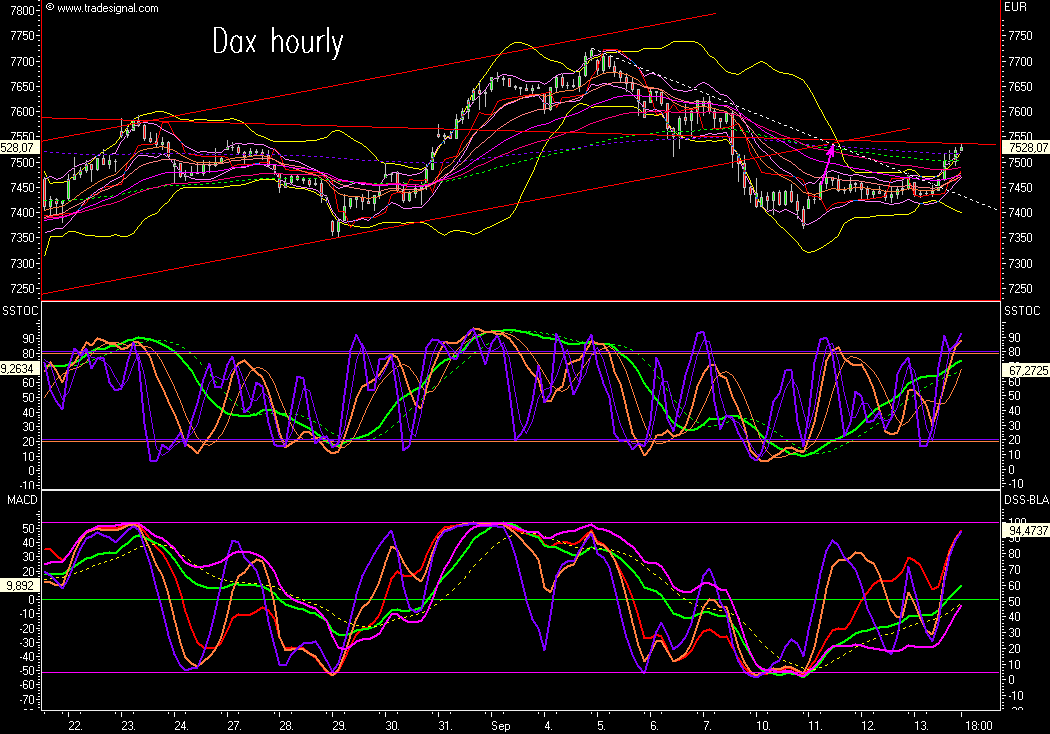The image size is (1050, 734).
Task: Select the 22. date marker on the time axis
Action: tap(74, 725)
